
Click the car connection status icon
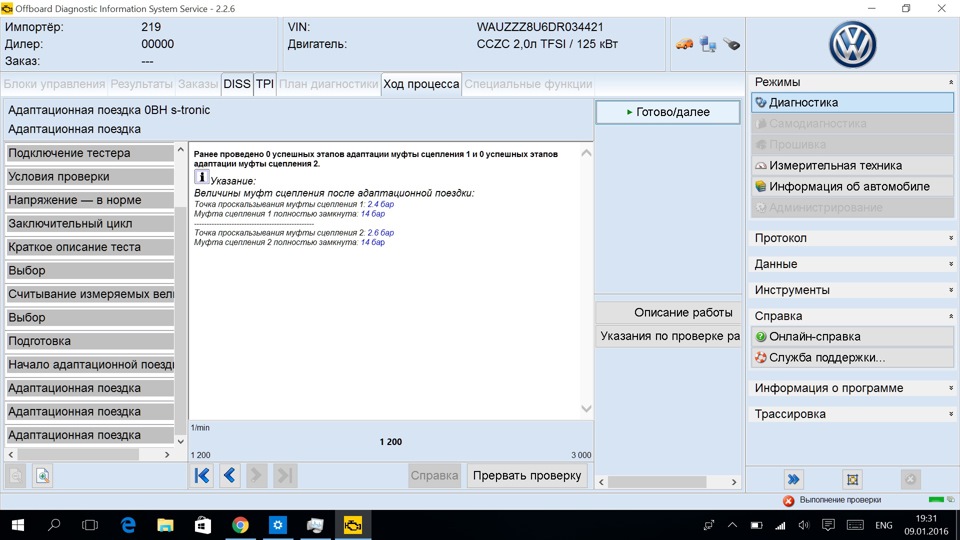point(684,44)
